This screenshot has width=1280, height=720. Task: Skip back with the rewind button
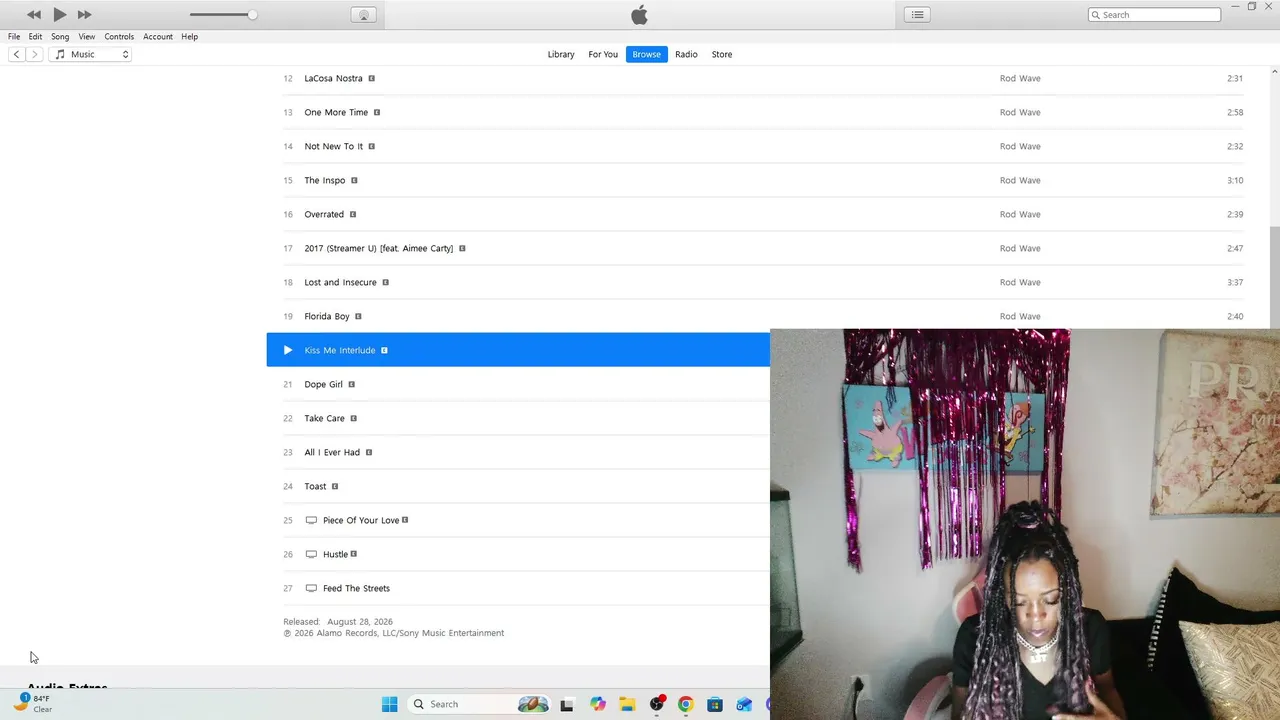point(34,14)
